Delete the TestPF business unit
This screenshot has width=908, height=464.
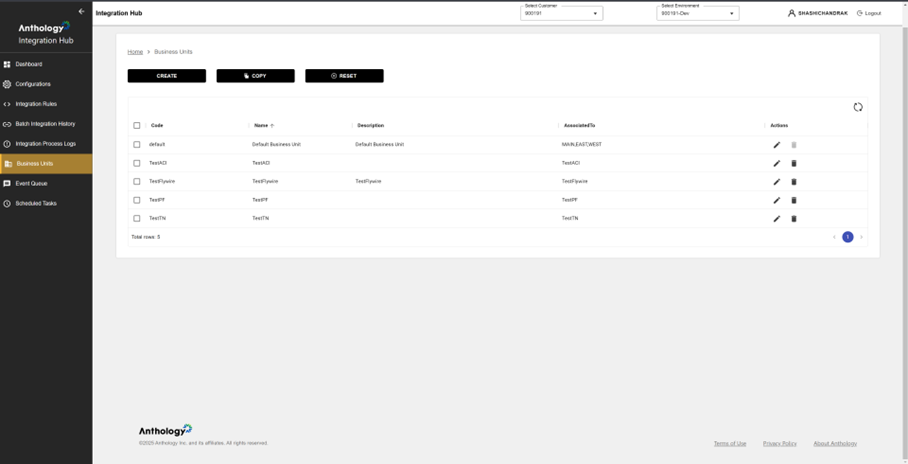click(x=794, y=200)
